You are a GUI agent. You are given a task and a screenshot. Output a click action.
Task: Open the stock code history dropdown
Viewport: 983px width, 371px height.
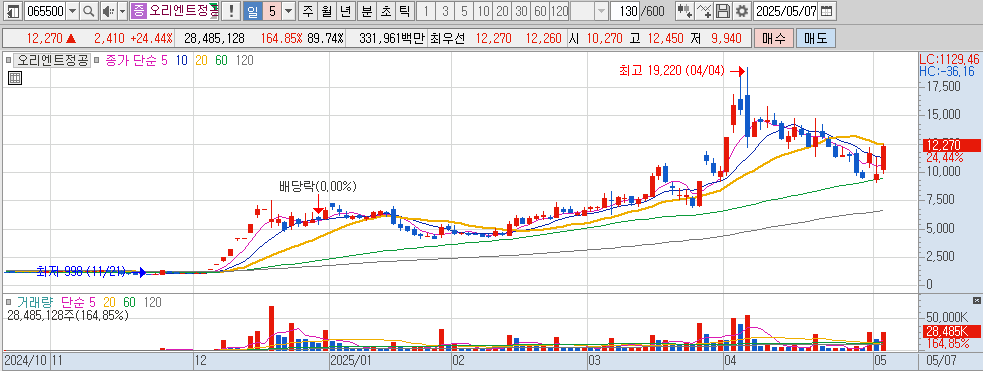[72, 11]
